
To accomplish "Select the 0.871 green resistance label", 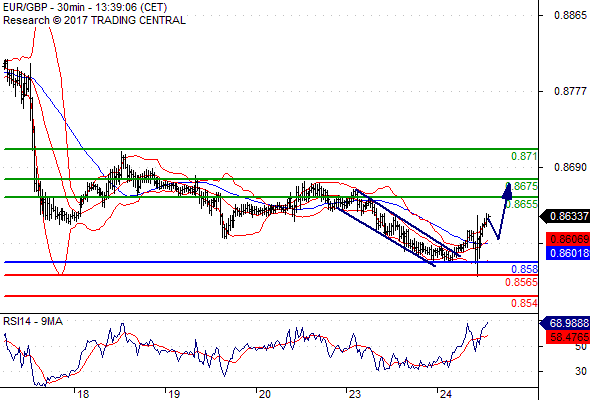I will click(524, 156).
